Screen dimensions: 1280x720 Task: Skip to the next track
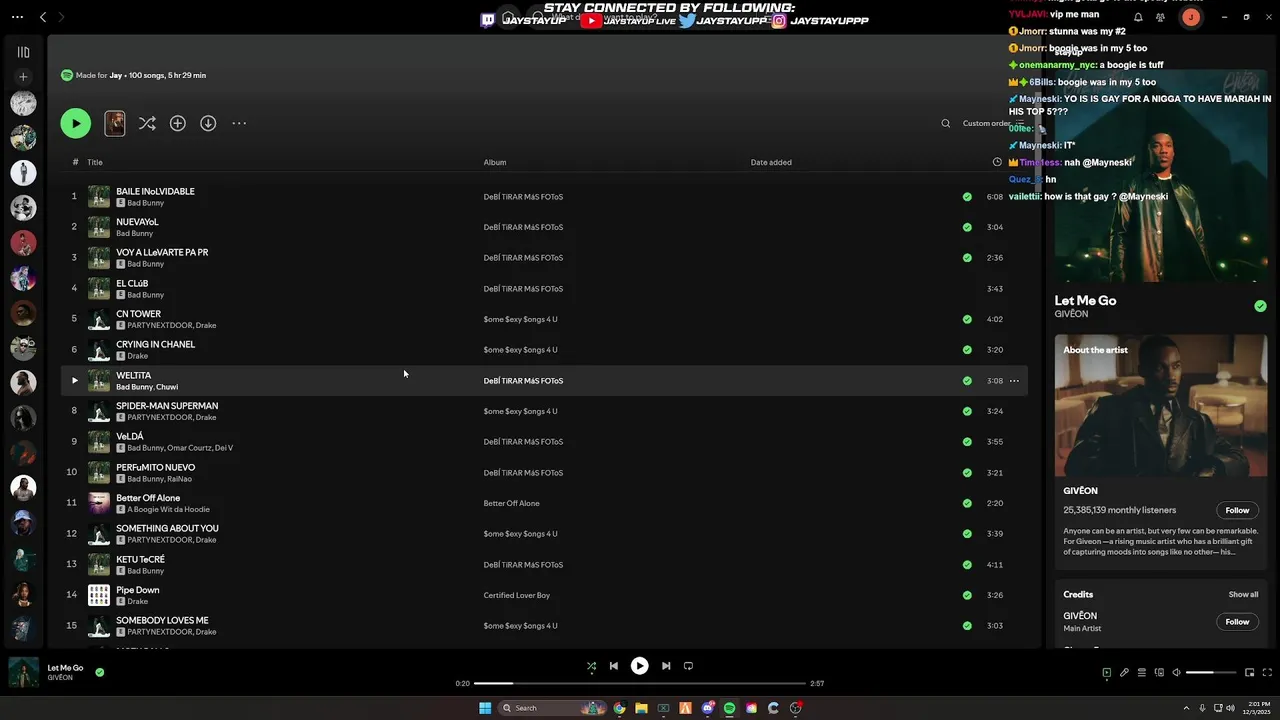(666, 666)
